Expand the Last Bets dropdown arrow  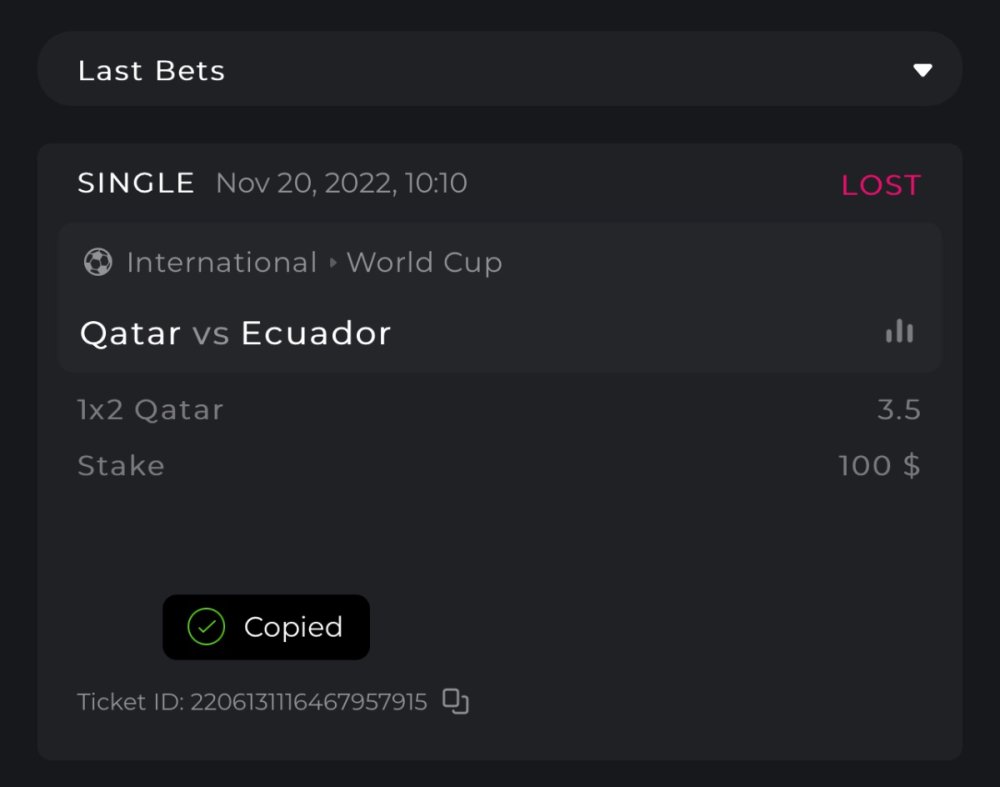click(x=922, y=70)
